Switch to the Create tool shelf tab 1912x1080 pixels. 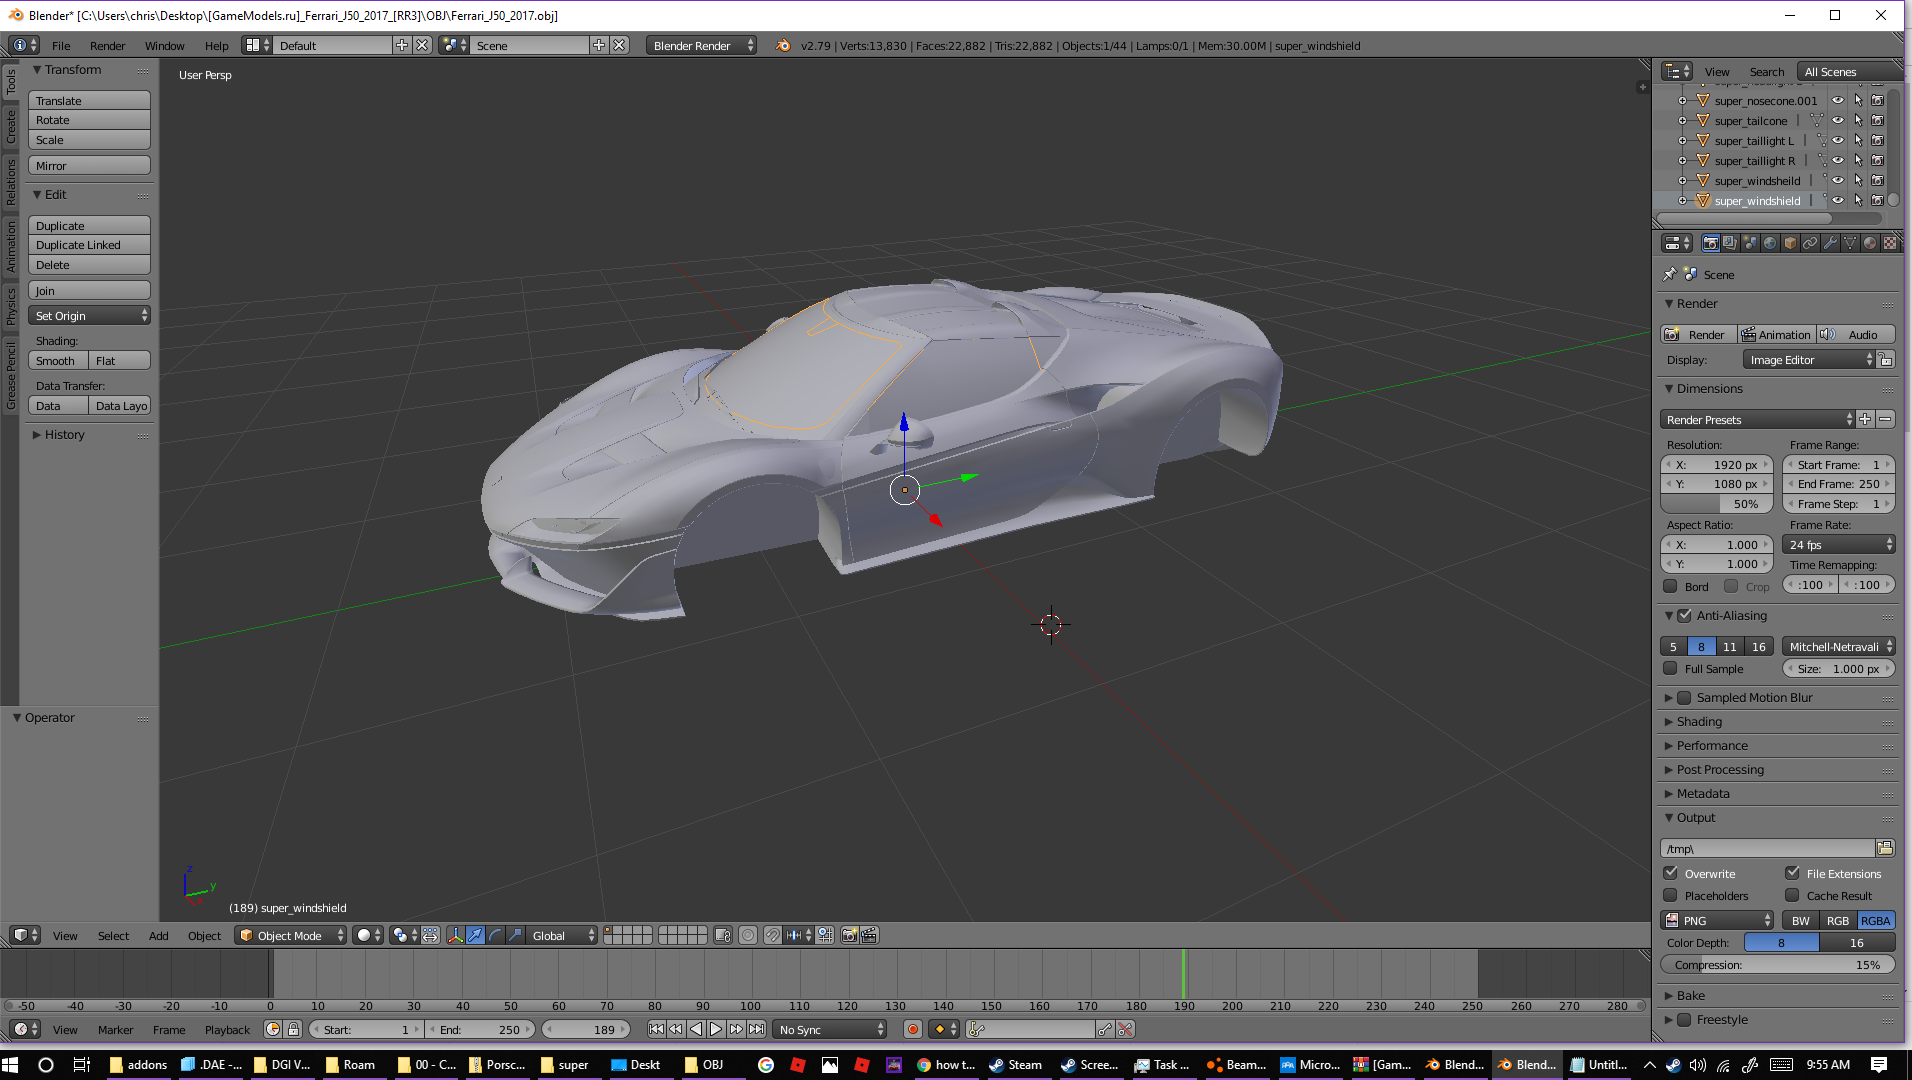(11, 127)
